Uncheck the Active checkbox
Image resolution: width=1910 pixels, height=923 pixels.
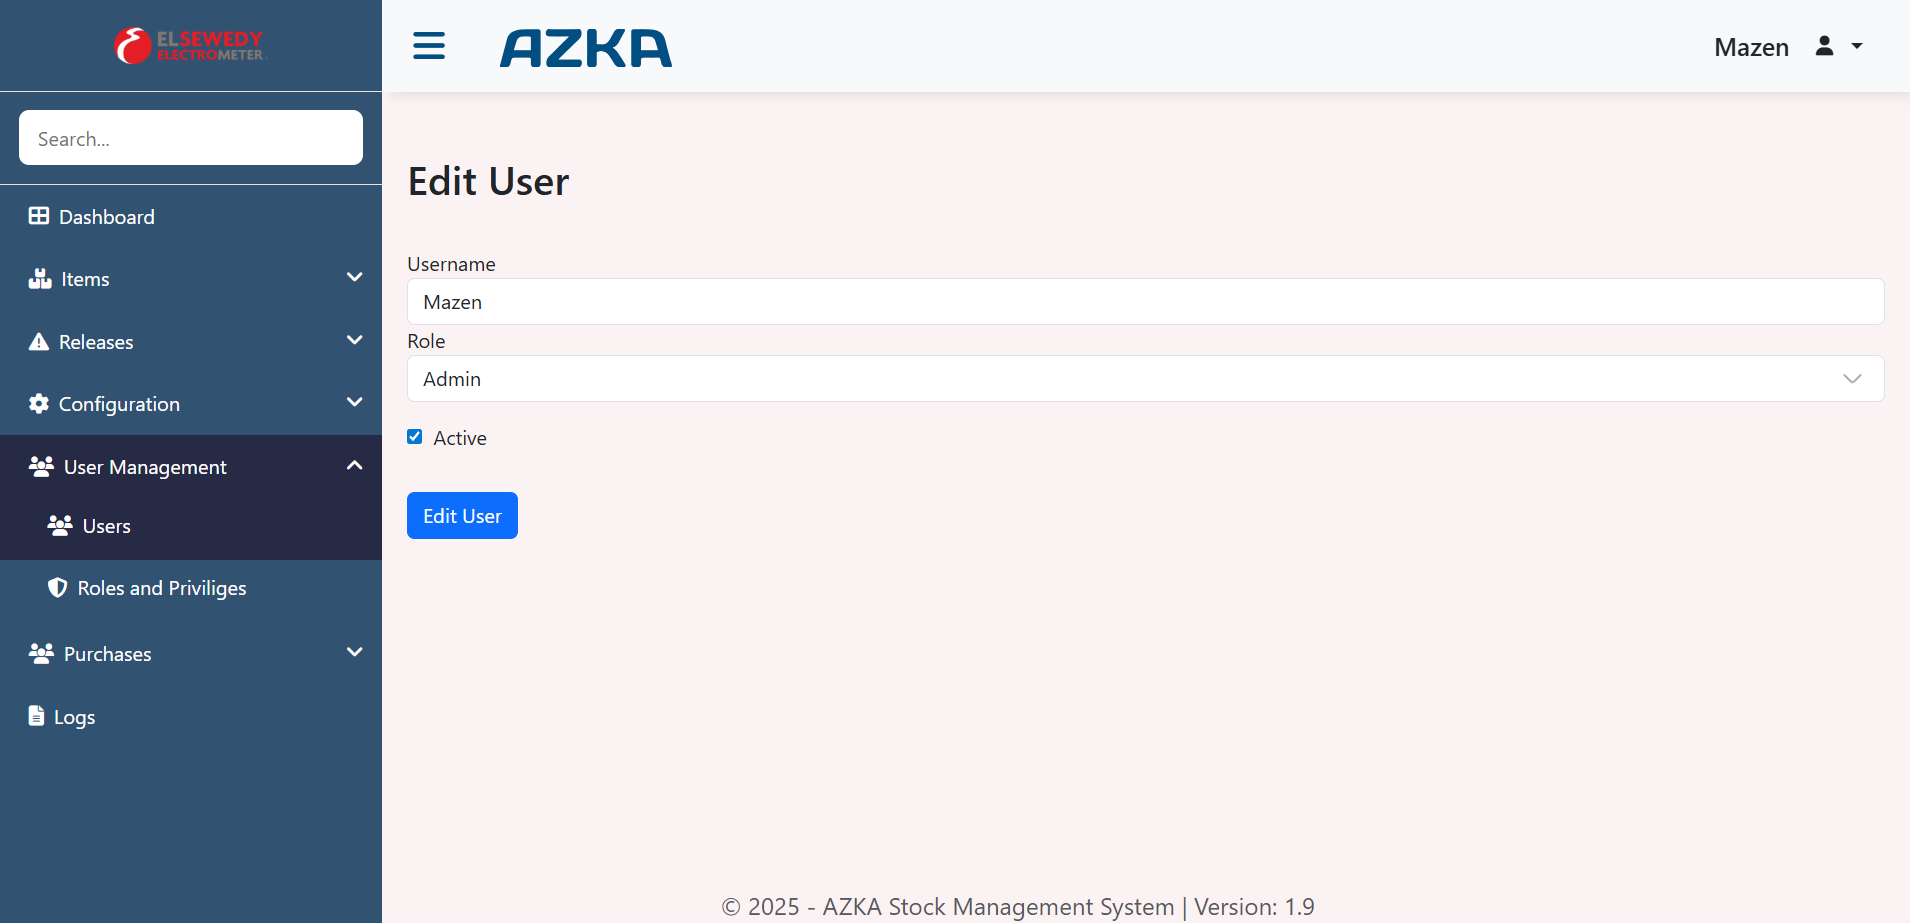tap(415, 437)
